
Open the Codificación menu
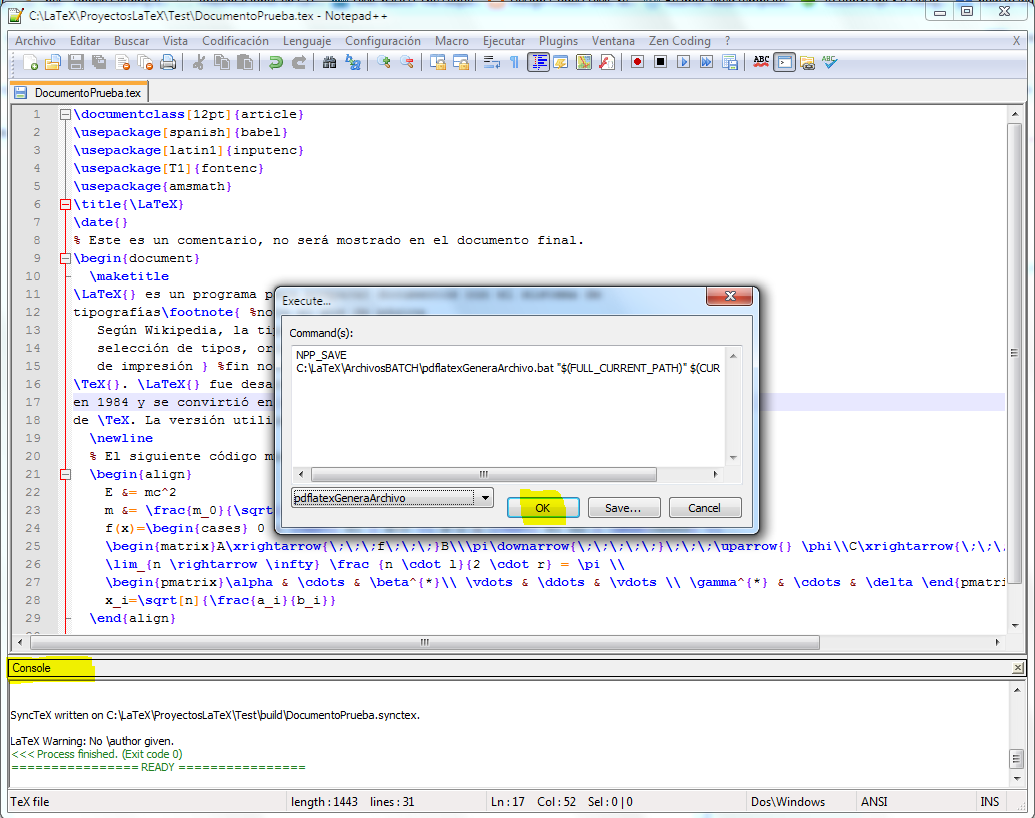(x=236, y=41)
